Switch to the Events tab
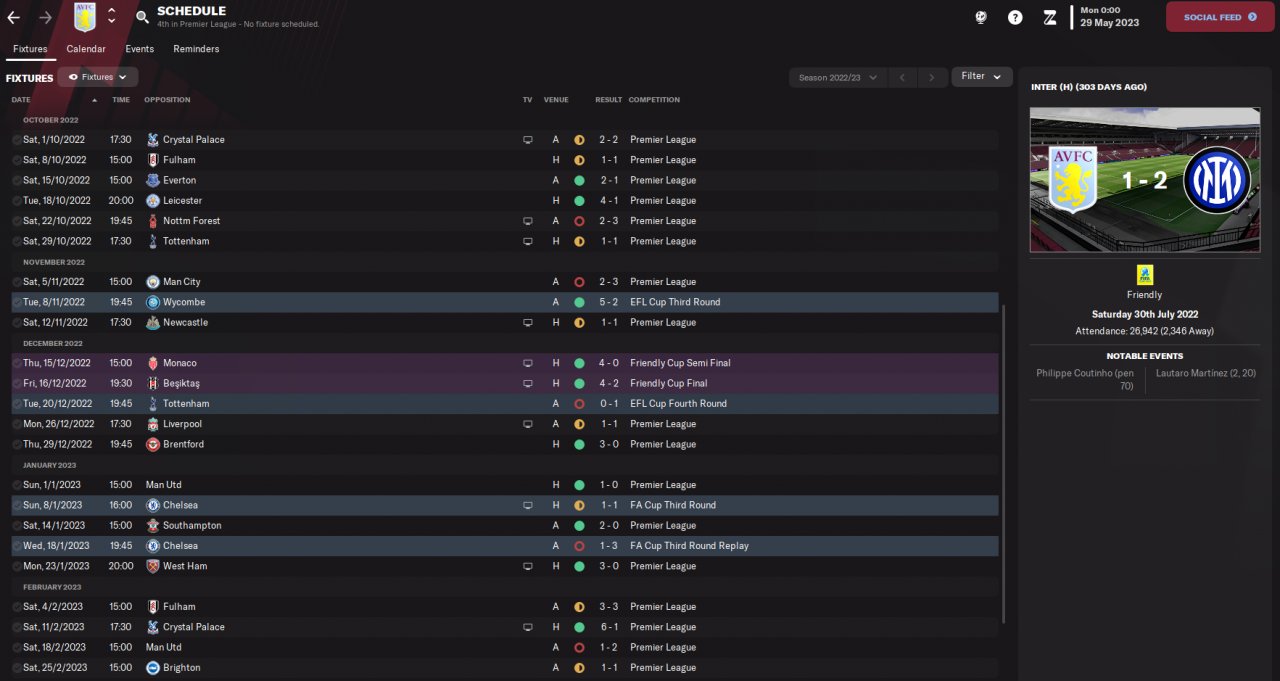The image size is (1280, 681). pyautogui.click(x=140, y=49)
